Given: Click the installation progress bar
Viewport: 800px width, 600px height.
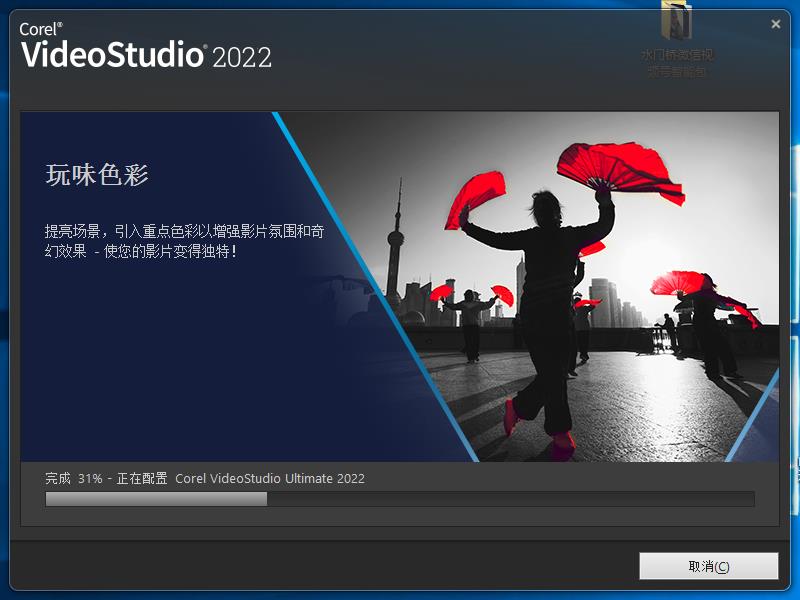Looking at the screenshot, I should (x=399, y=499).
